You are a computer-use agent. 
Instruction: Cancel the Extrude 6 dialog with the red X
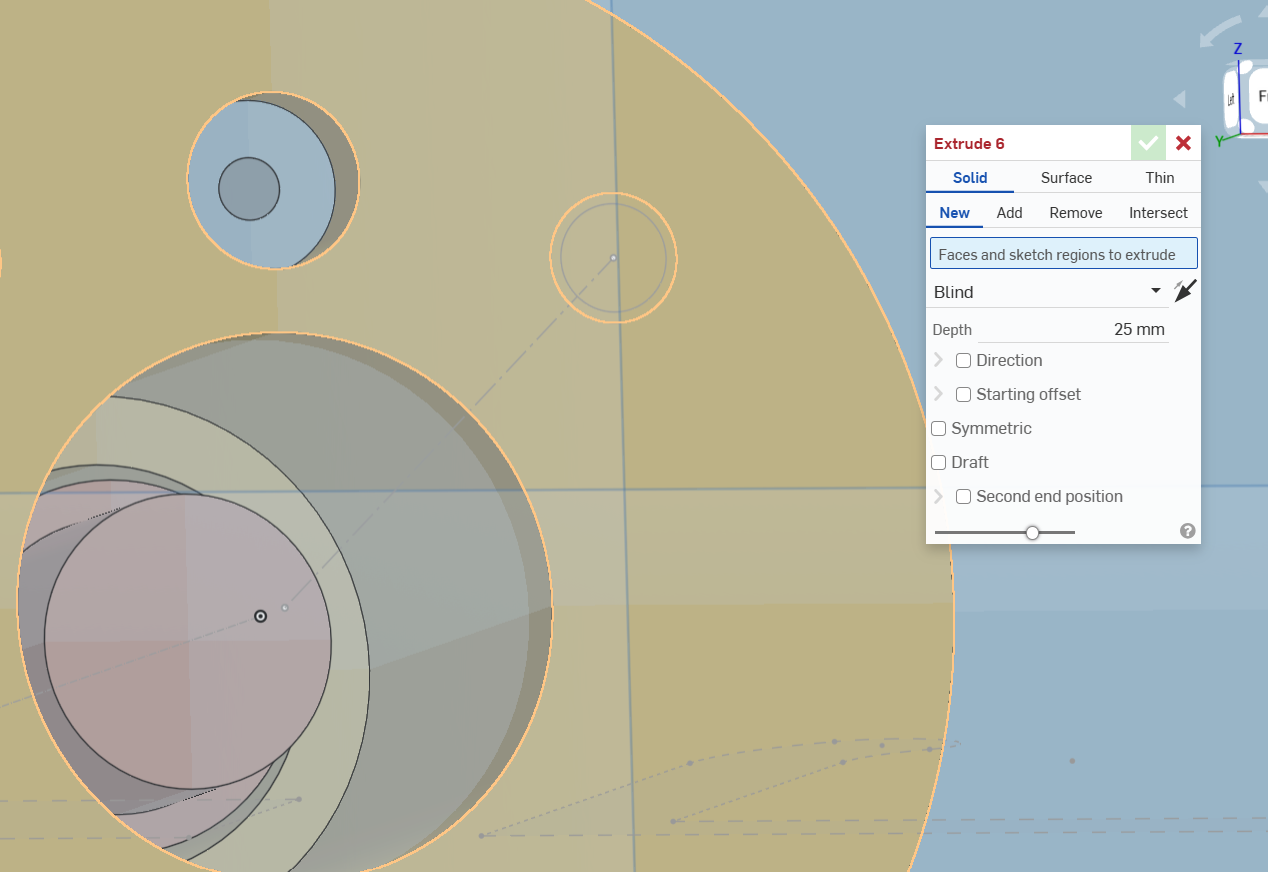pos(1183,143)
